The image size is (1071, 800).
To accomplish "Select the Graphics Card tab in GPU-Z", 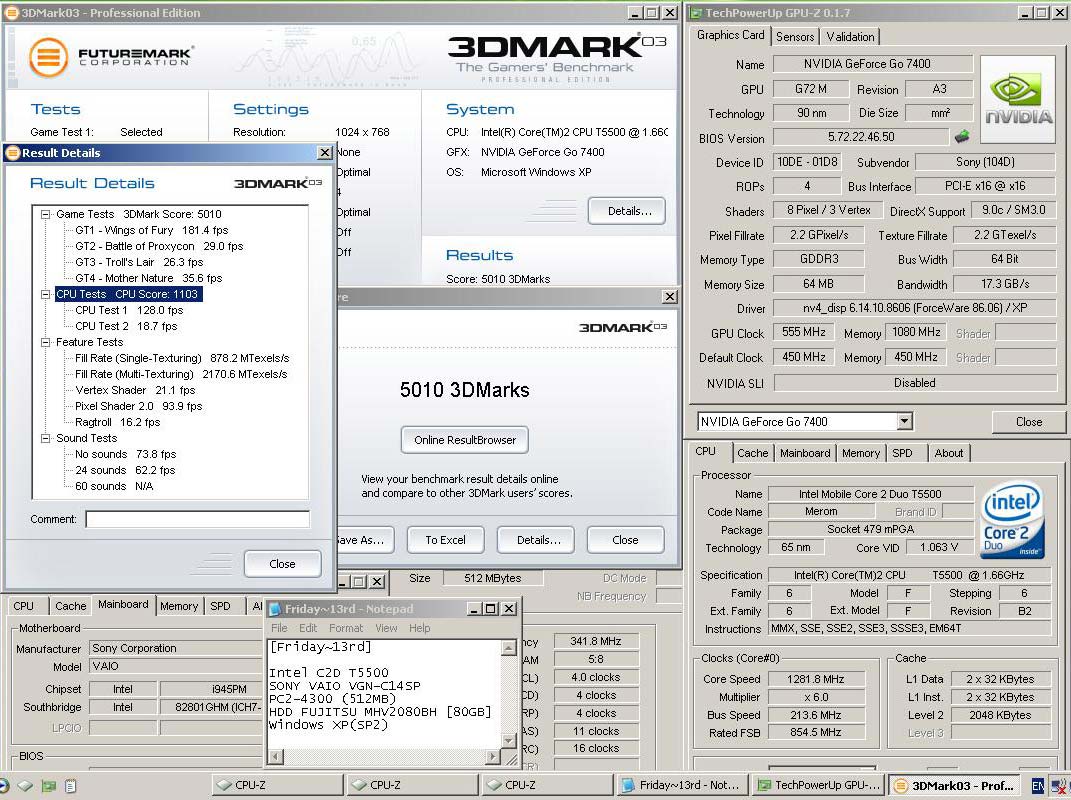I will click(x=730, y=35).
